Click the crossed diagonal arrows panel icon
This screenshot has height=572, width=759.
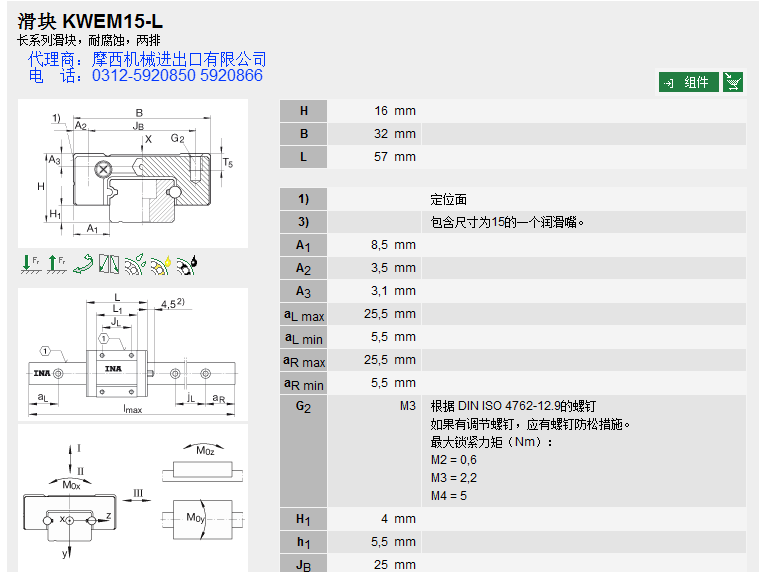tap(109, 264)
